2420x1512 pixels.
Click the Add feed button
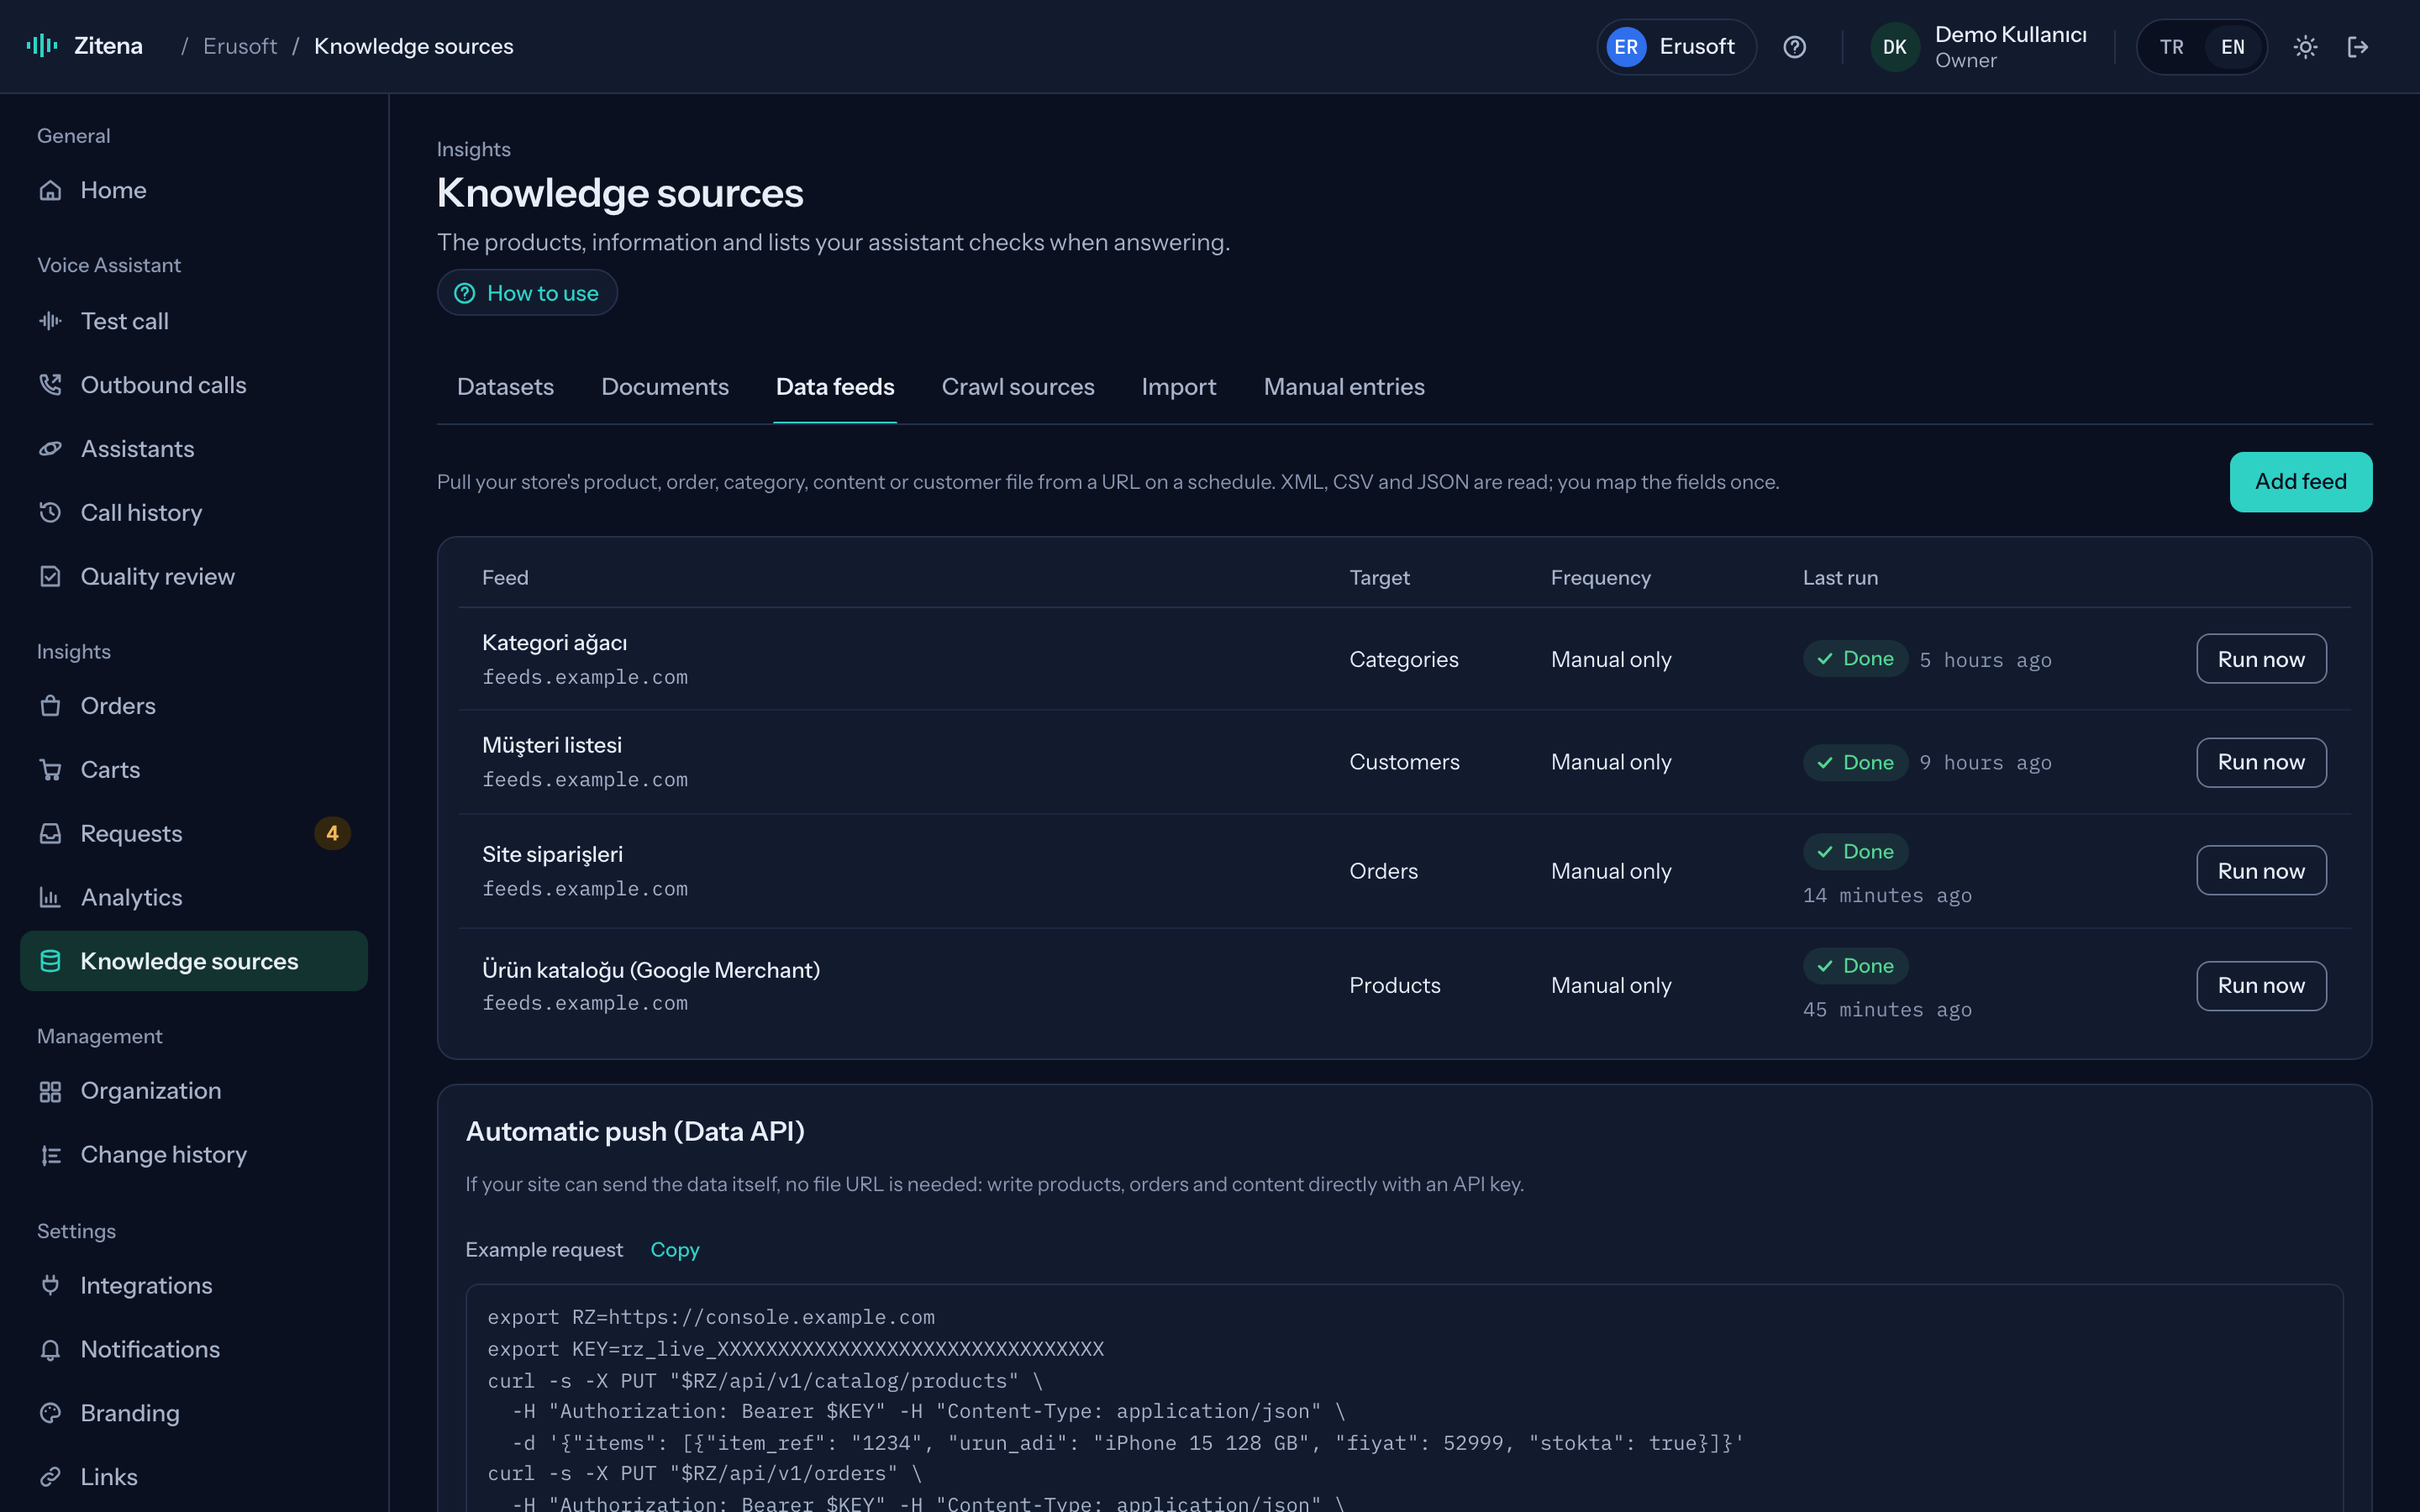(2300, 482)
